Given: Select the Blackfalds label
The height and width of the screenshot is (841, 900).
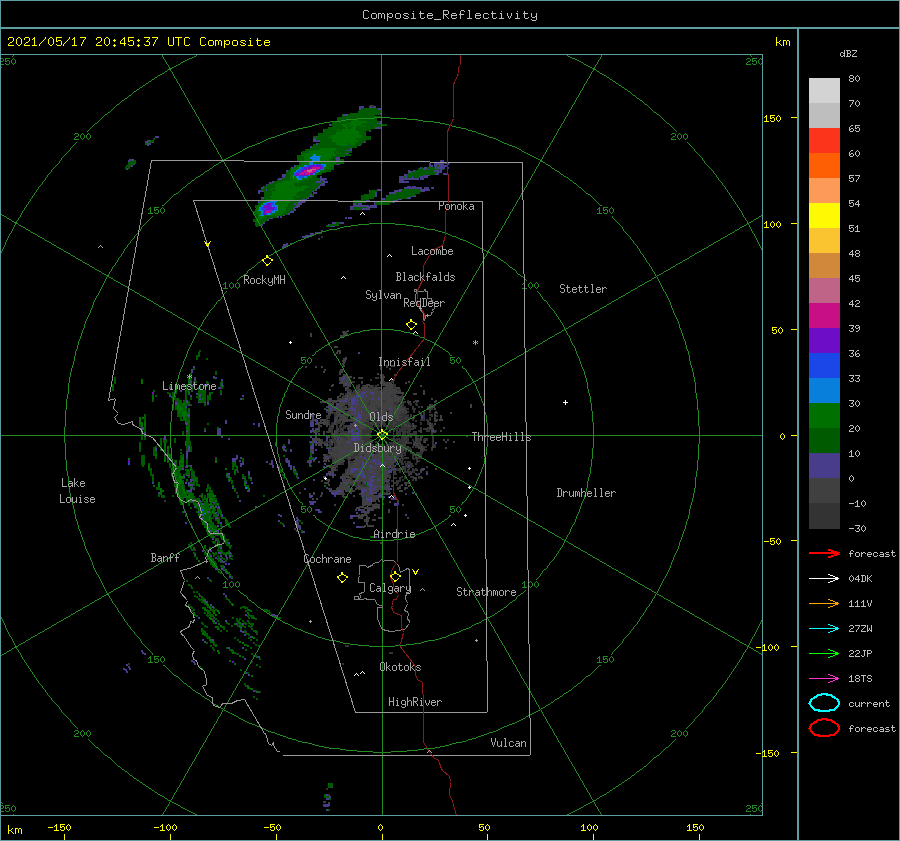Looking at the screenshot, I should (x=425, y=277).
